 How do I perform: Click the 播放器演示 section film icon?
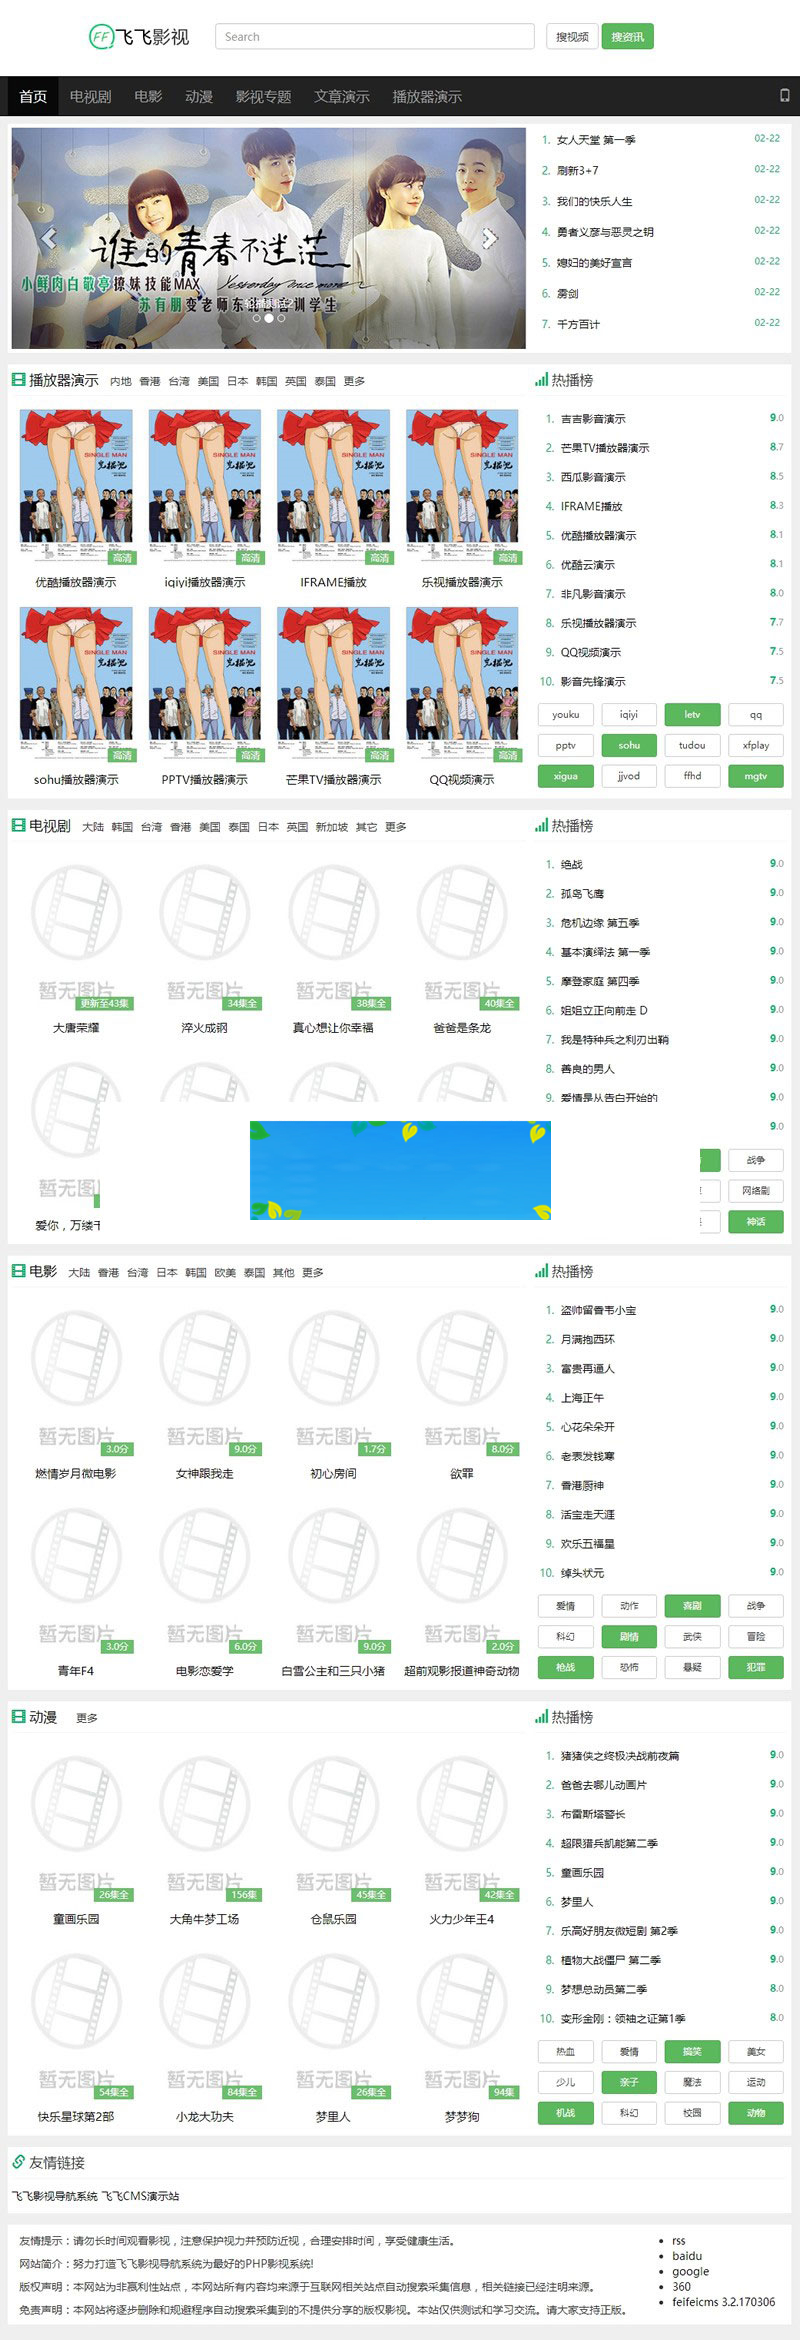tap(18, 380)
